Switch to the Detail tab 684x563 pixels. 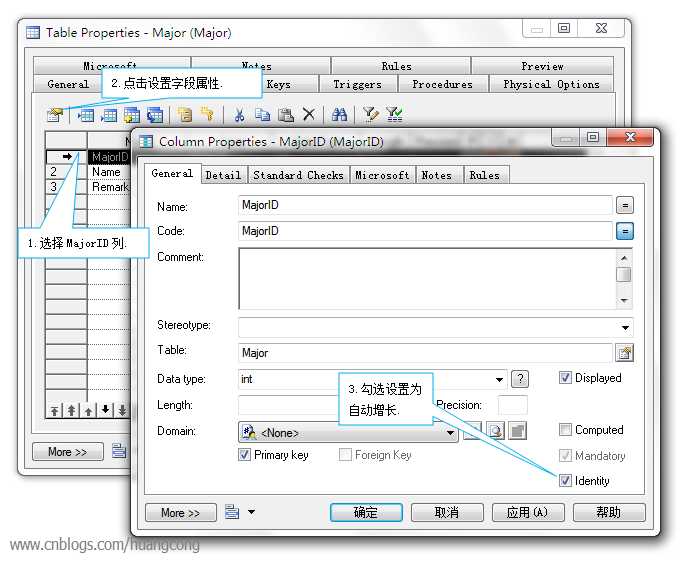(x=223, y=175)
